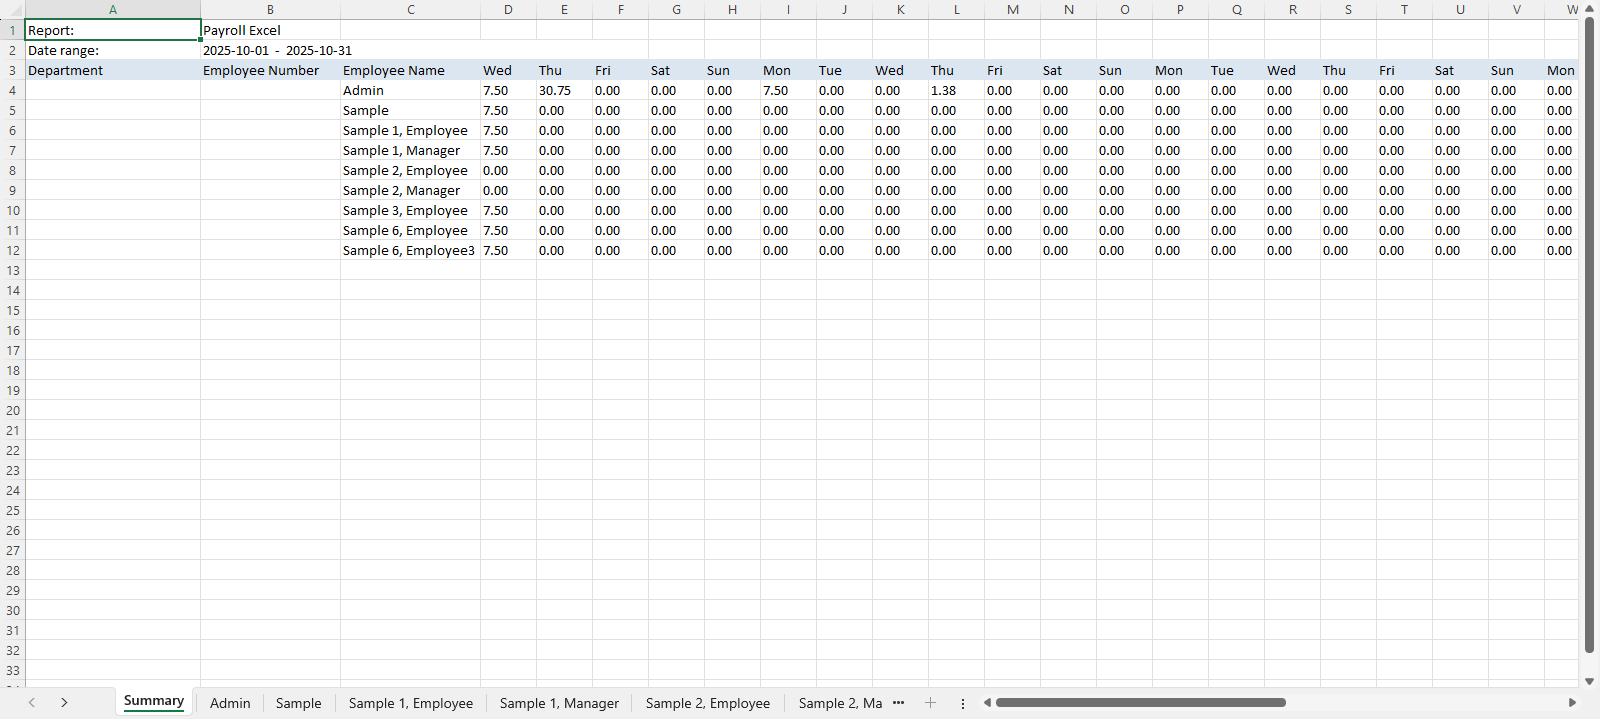This screenshot has width=1600, height=719.
Task: Click the Payroll Excel cell
Action: pyautogui.click(x=270, y=30)
